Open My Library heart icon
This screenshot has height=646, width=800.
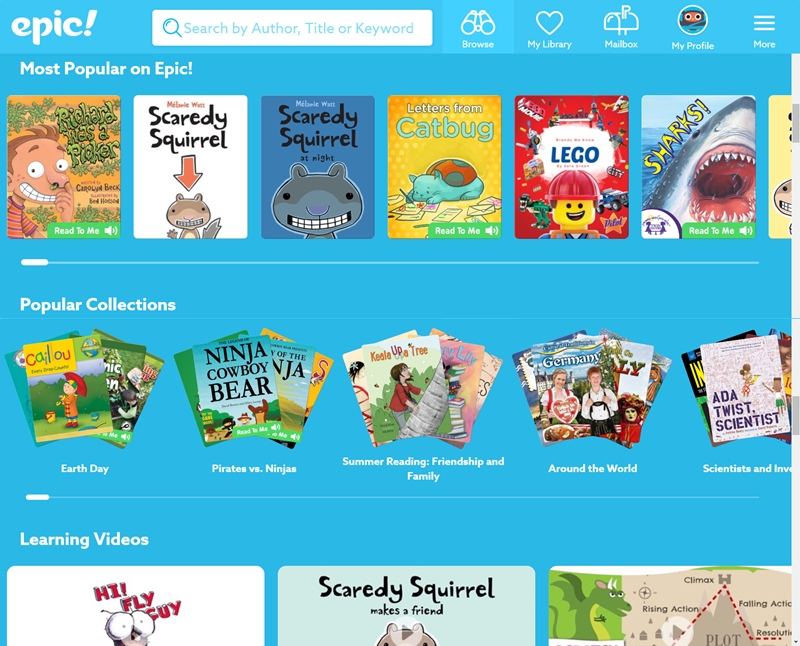(549, 23)
